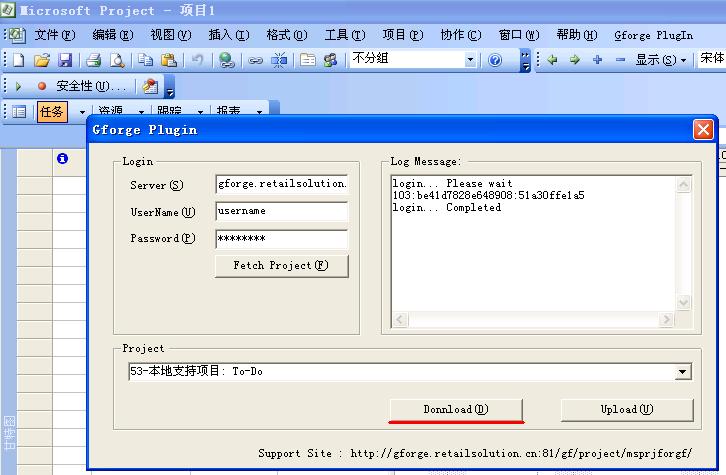Show subtasks with plus icon
Image resolution: width=726 pixels, height=475 pixels.
pyautogui.click(x=598, y=60)
